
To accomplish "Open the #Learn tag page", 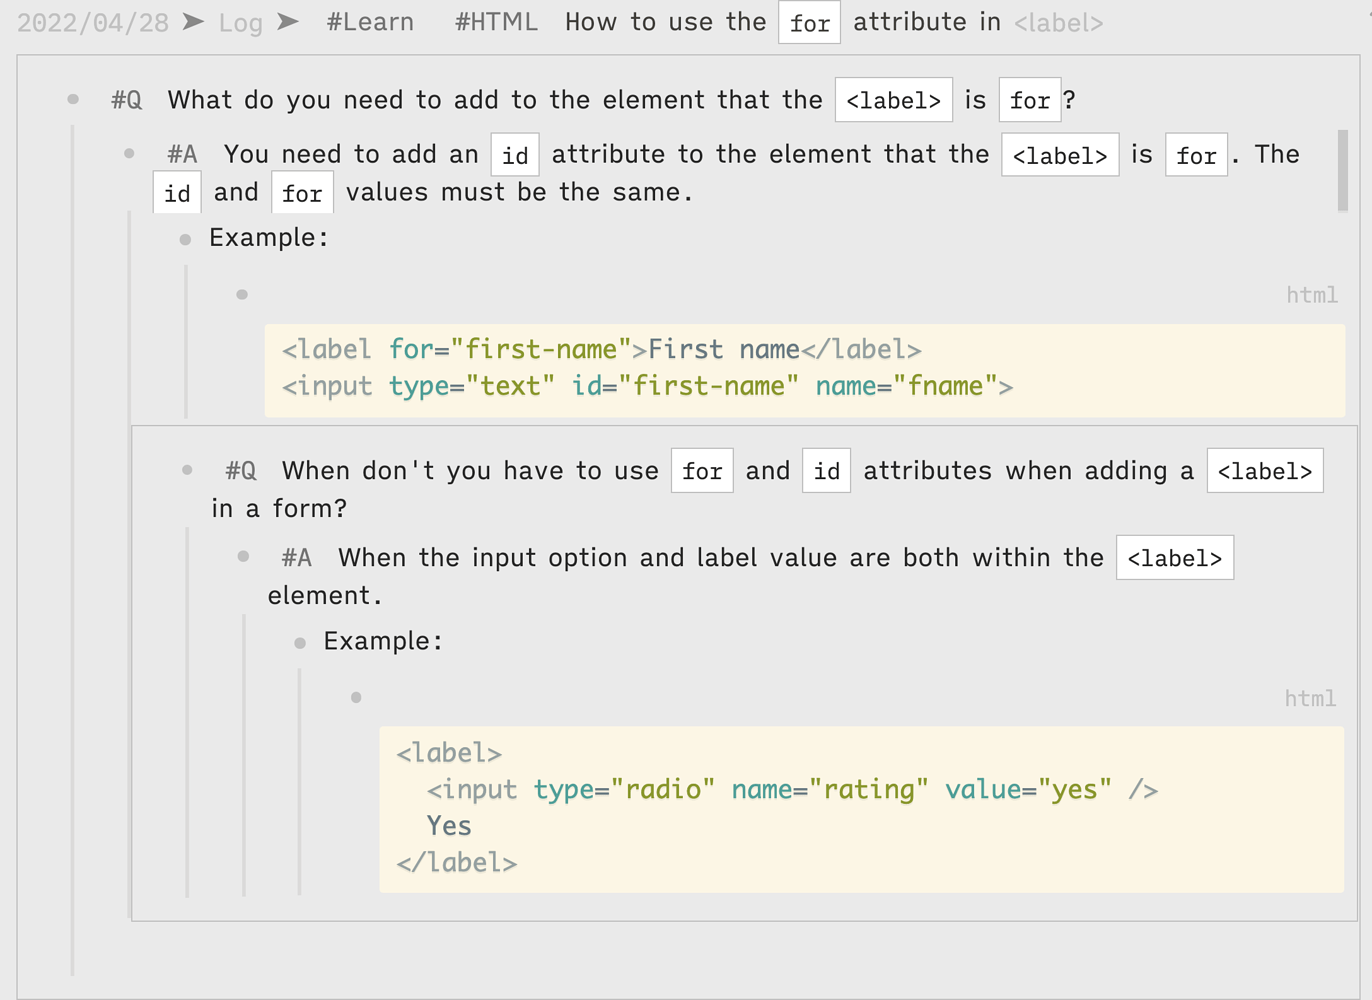I will tap(370, 22).
